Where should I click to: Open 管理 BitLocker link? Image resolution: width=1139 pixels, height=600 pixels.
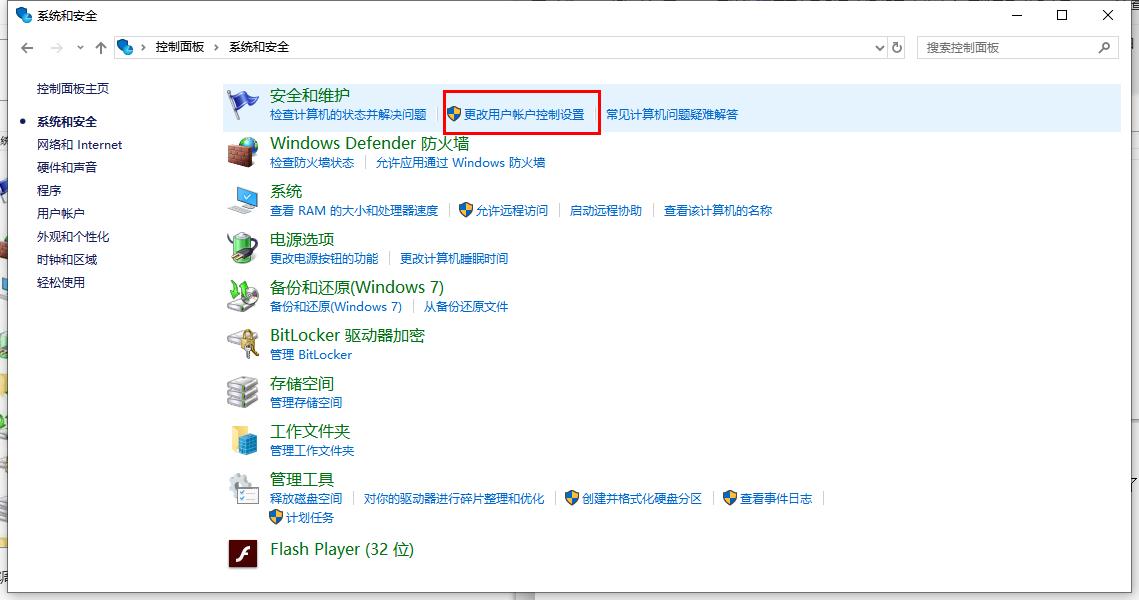pos(311,354)
